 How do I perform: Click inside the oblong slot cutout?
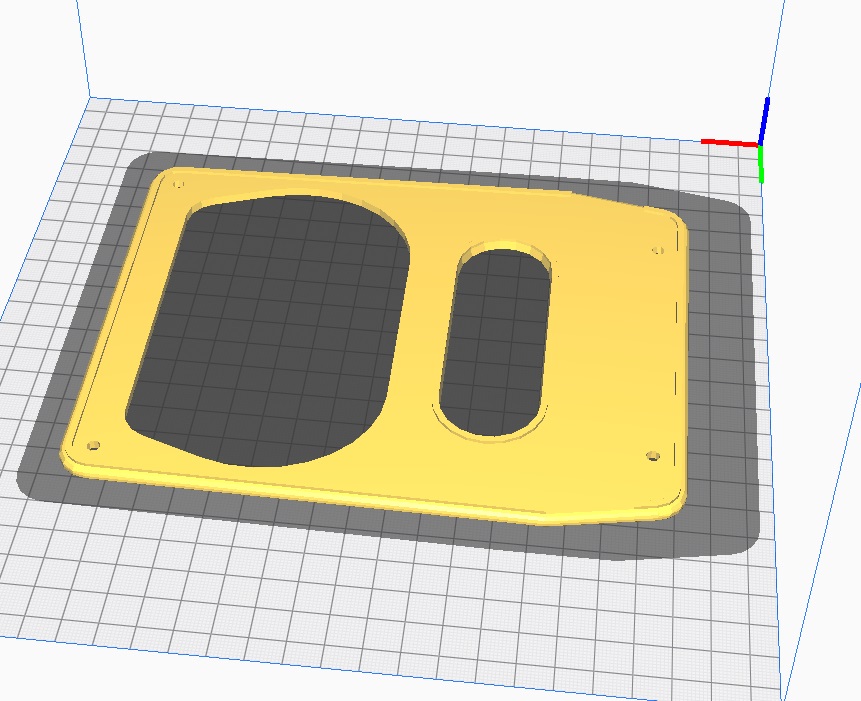coord(498,340)
